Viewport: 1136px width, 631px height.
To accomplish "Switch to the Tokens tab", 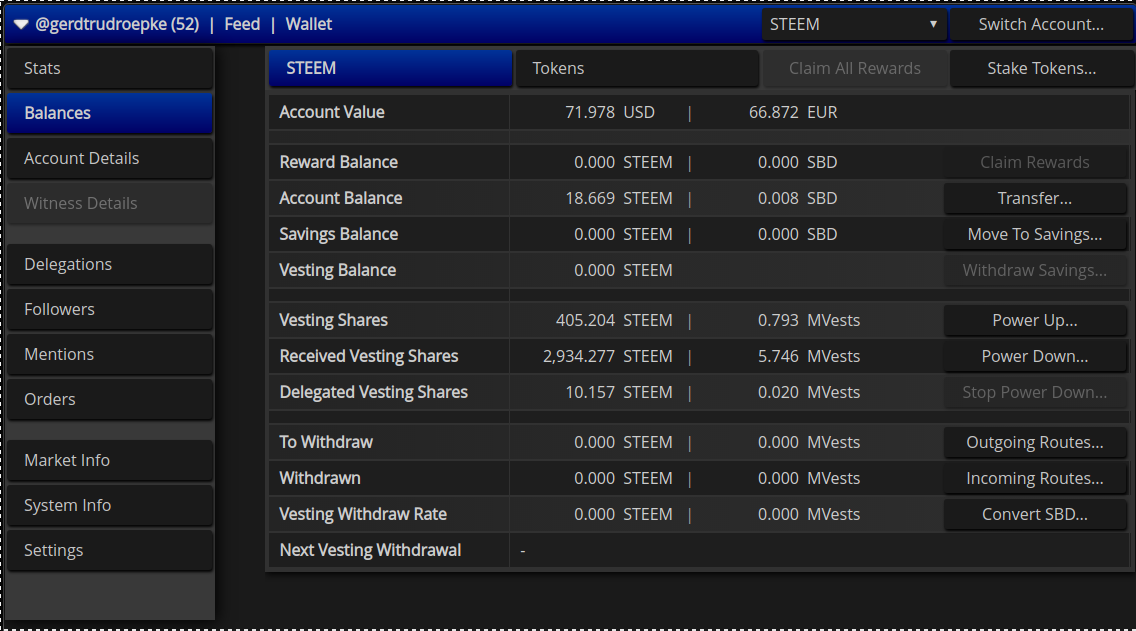I will [637, 69].
